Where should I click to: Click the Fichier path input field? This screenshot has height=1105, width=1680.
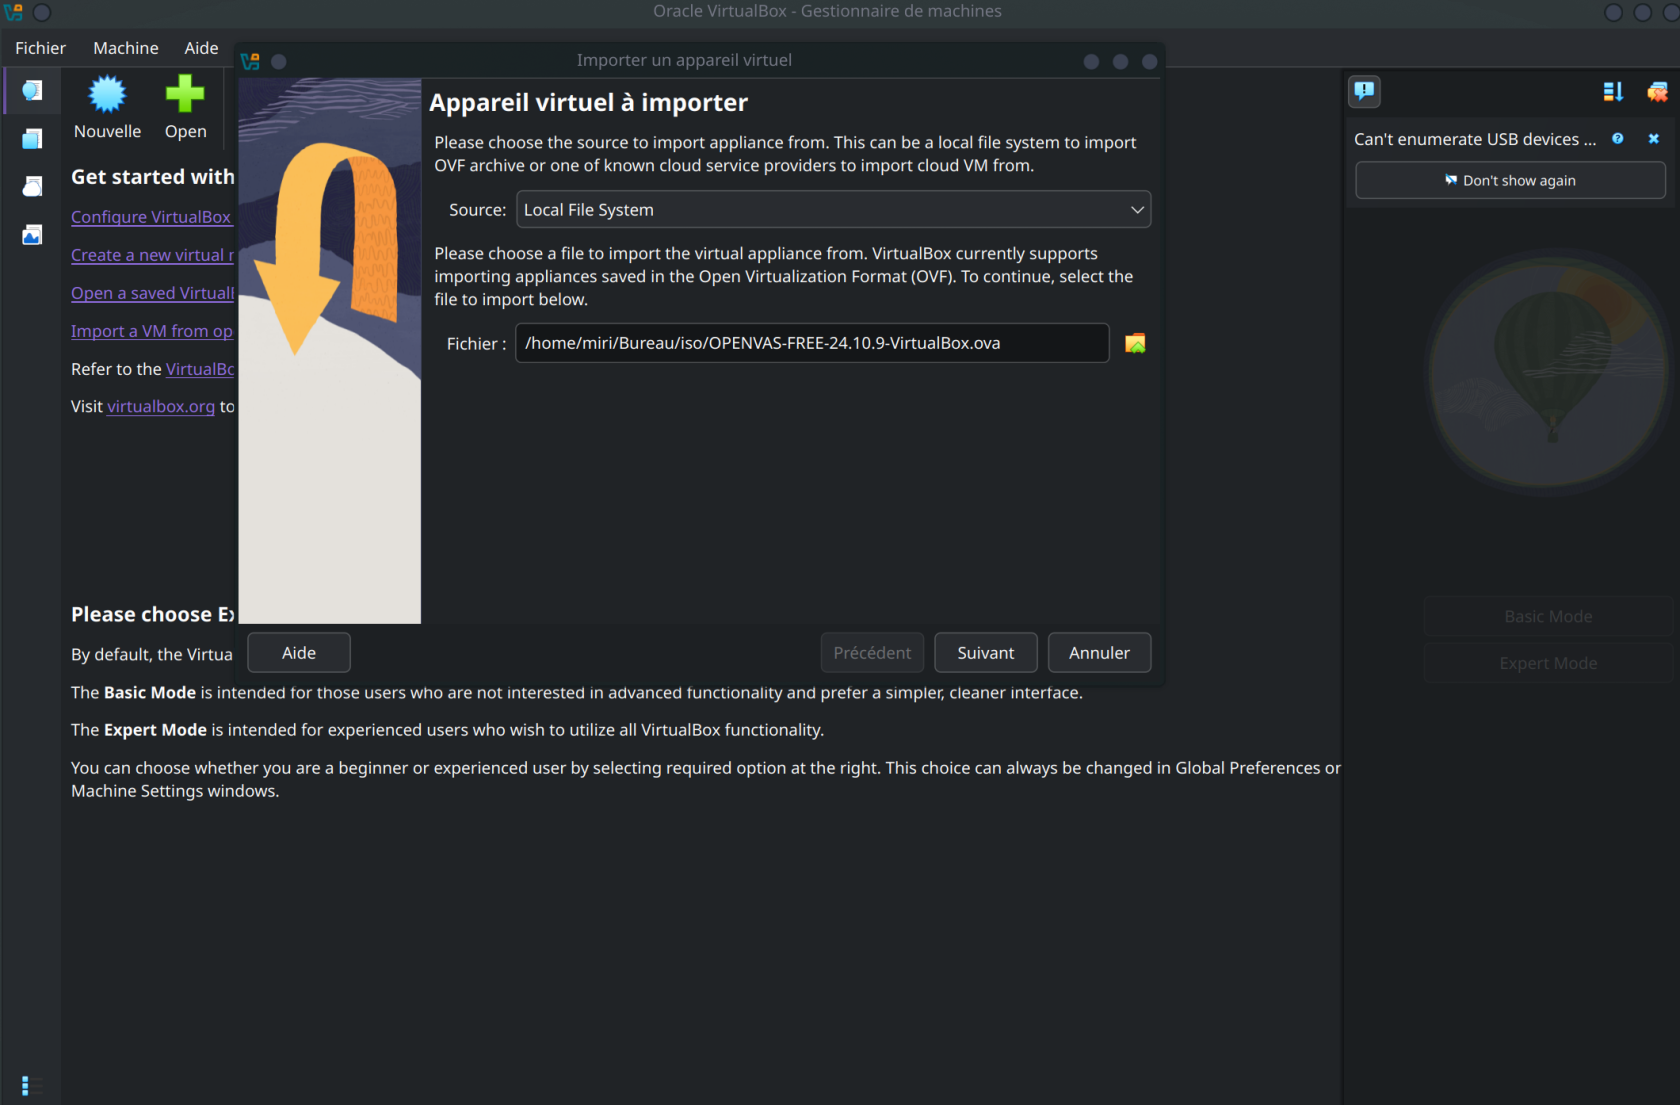pyautogui.click(x=811, y=343)
